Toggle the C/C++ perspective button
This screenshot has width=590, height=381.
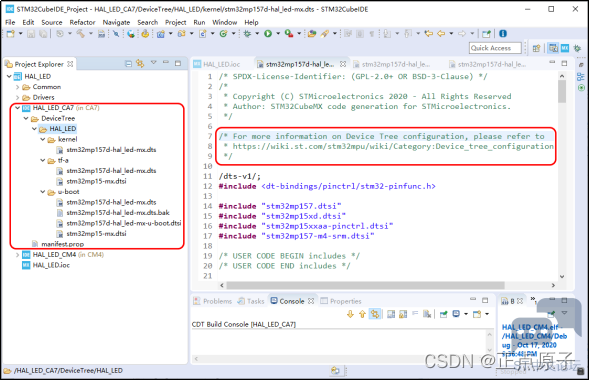(553, 48)
